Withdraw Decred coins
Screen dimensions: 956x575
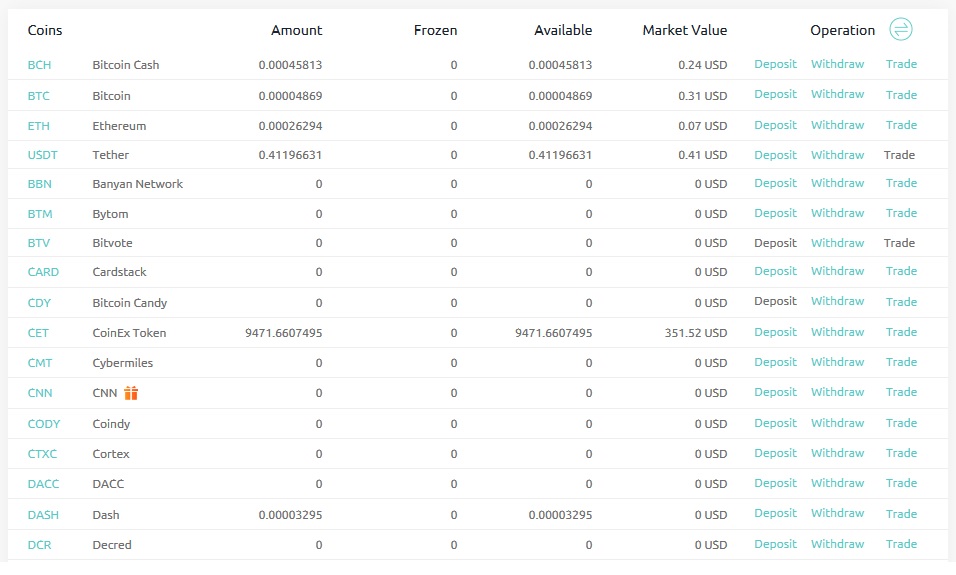tap(837, 544)
